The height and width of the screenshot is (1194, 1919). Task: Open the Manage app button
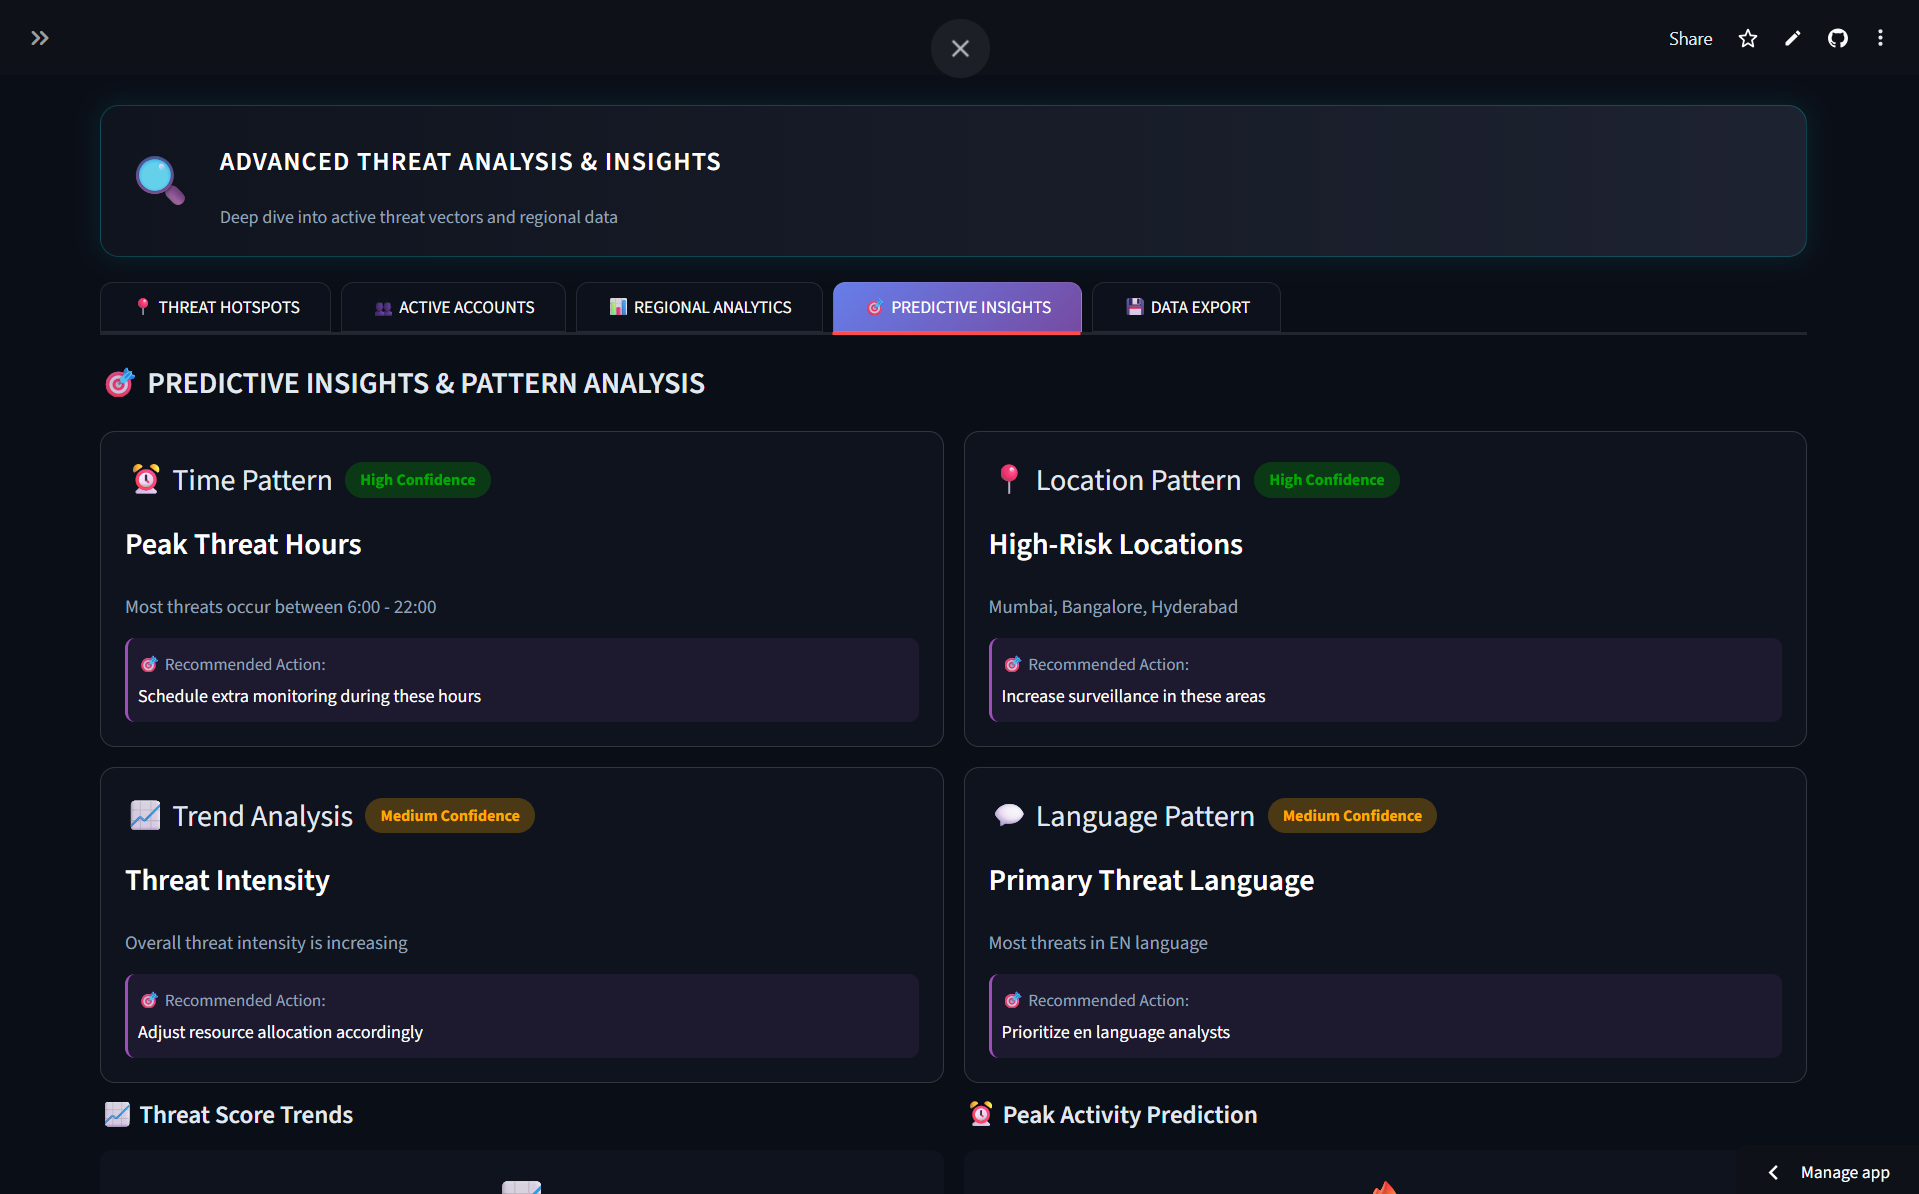pos(1845,1172)
